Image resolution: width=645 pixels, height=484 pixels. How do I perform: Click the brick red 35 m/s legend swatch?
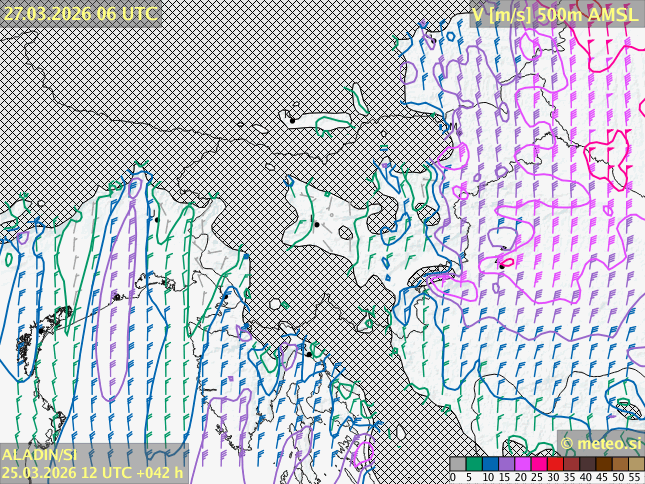point(571,464)
